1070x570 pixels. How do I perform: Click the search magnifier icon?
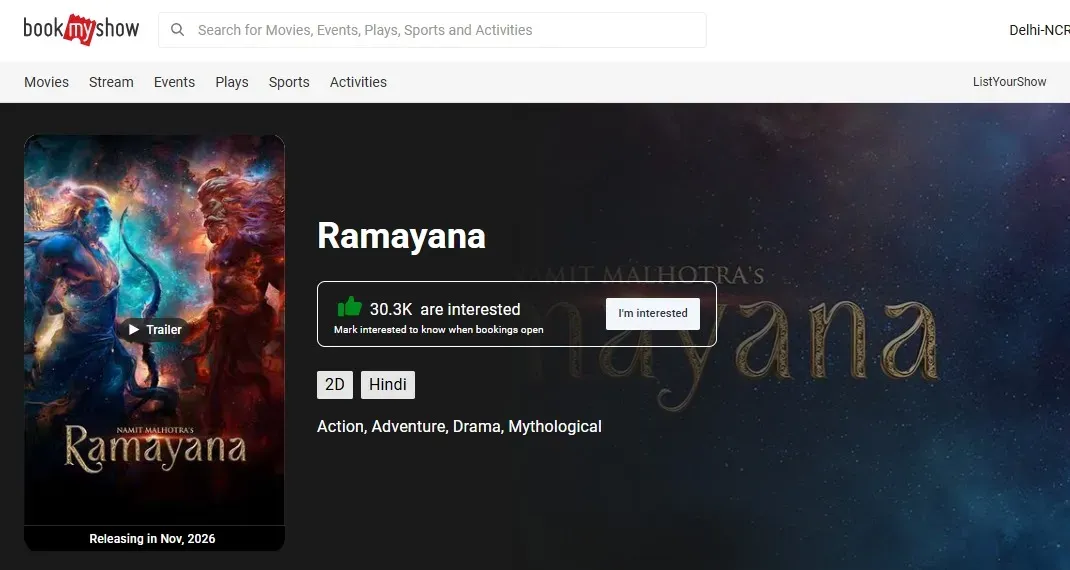[x=177, y=30]
